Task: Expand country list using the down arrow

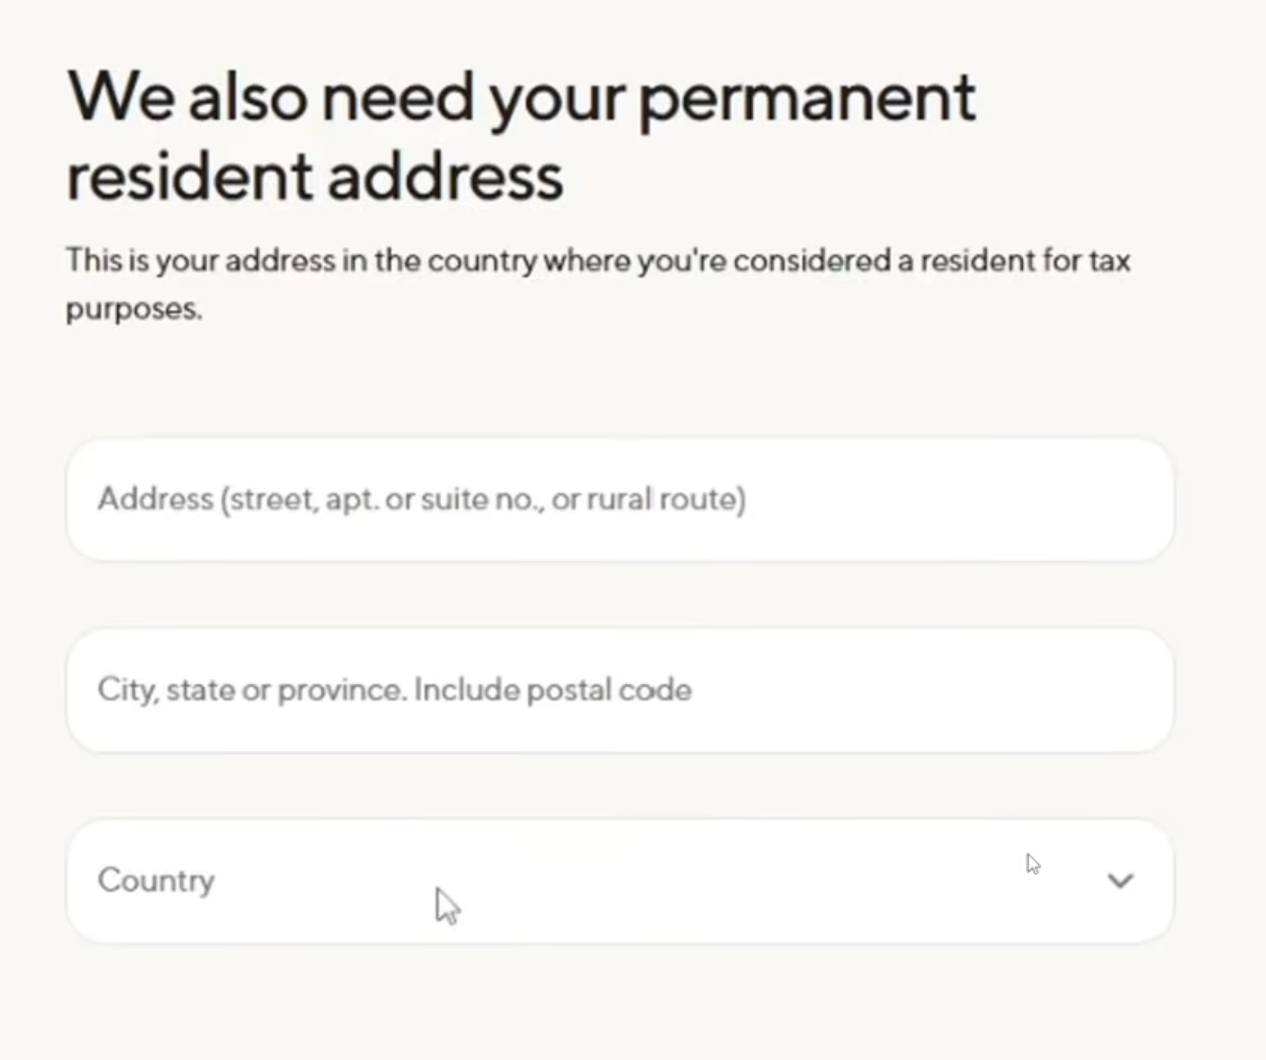Action: tap(1120, 881)
